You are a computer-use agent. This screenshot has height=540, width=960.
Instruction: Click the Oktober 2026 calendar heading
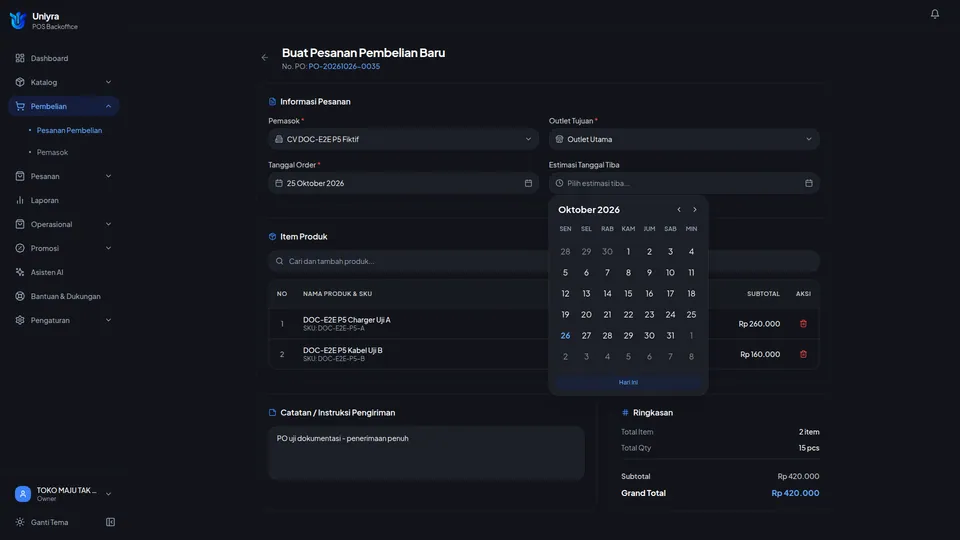click(x=589, y=209)
